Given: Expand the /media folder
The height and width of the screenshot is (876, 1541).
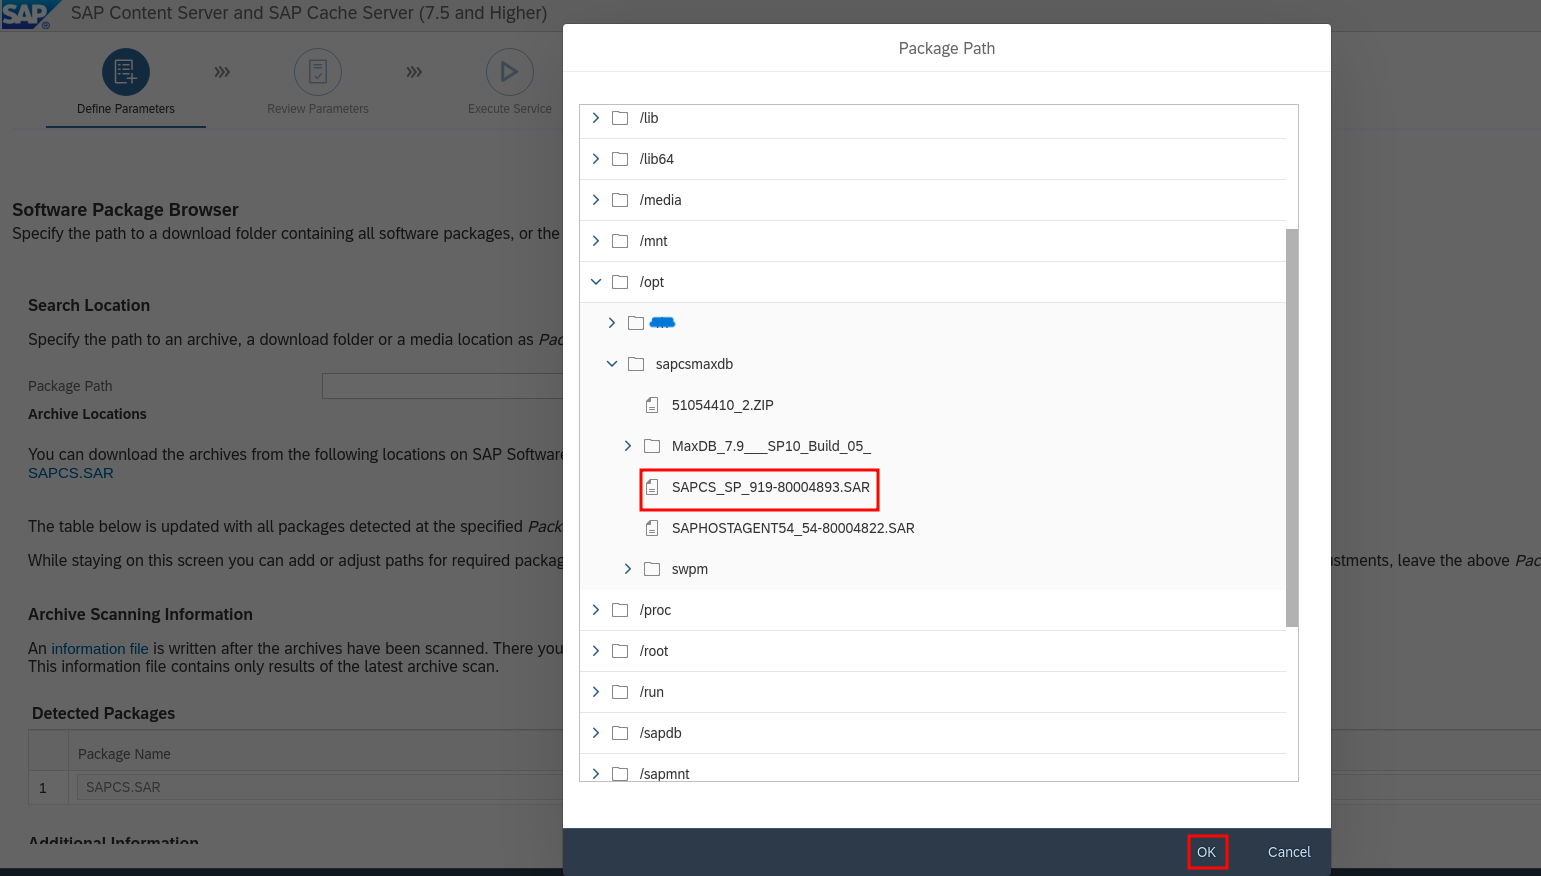Looking at the screenshot, I should click(596, 200).
